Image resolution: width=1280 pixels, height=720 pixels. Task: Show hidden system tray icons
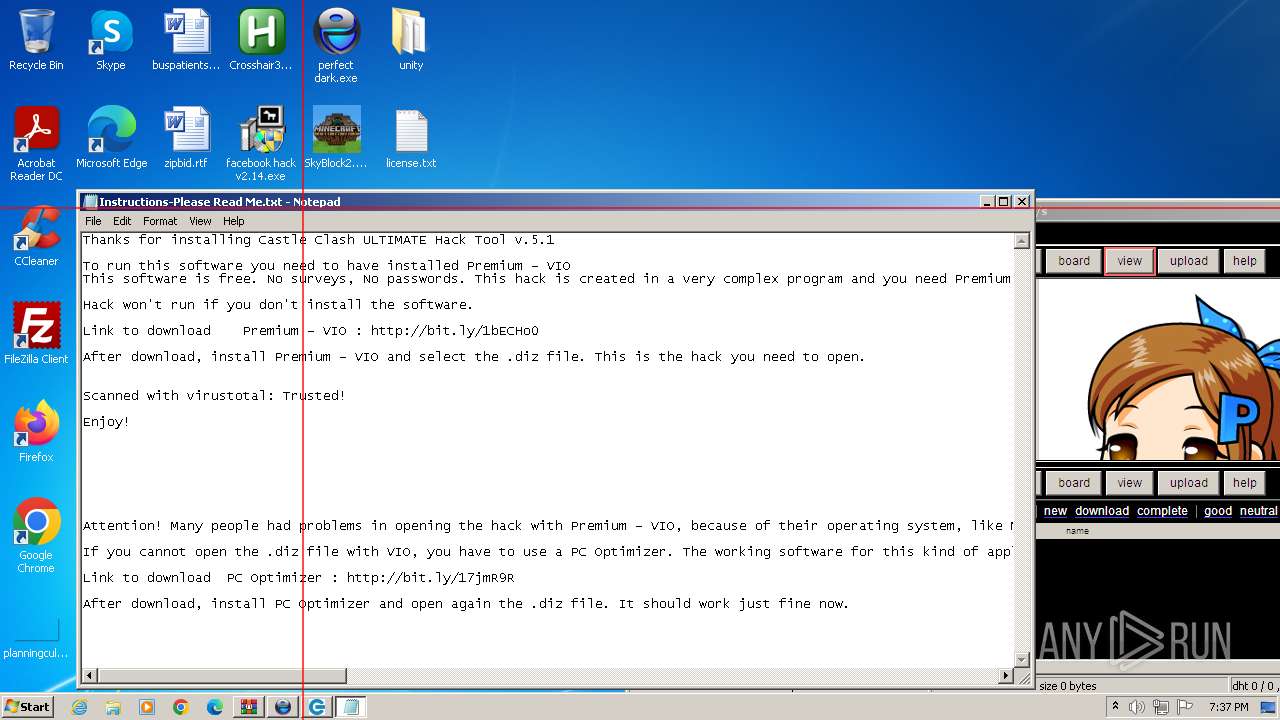tap(1116, 707)
